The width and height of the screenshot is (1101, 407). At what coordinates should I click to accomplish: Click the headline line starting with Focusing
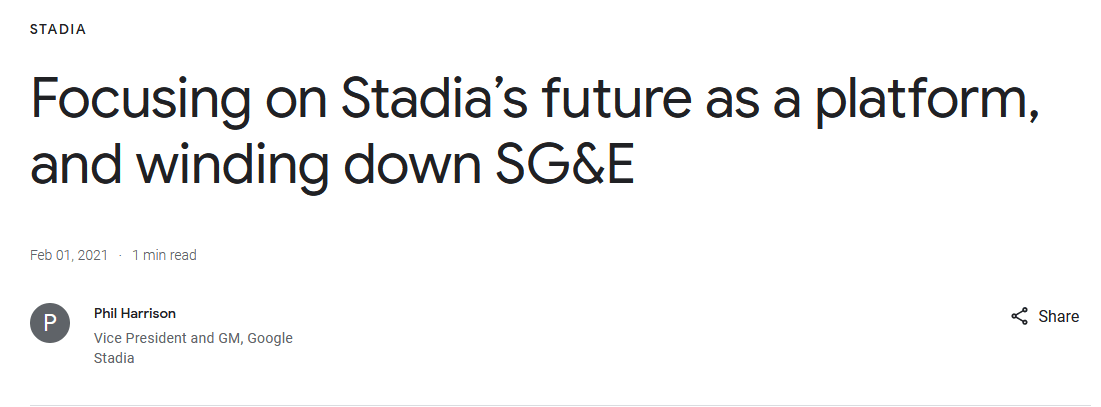pos(534,98)
